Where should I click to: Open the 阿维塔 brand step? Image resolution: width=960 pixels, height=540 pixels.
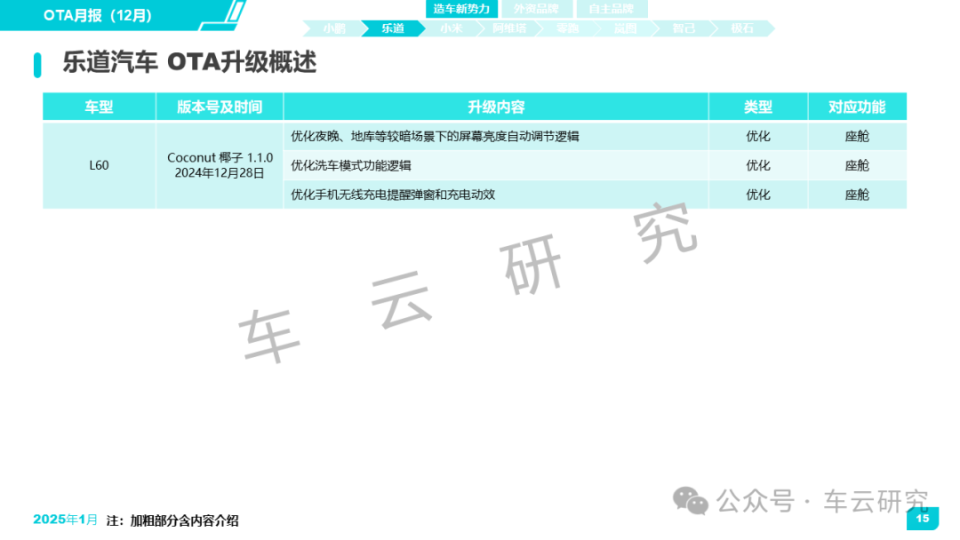[x=509, y=28]
